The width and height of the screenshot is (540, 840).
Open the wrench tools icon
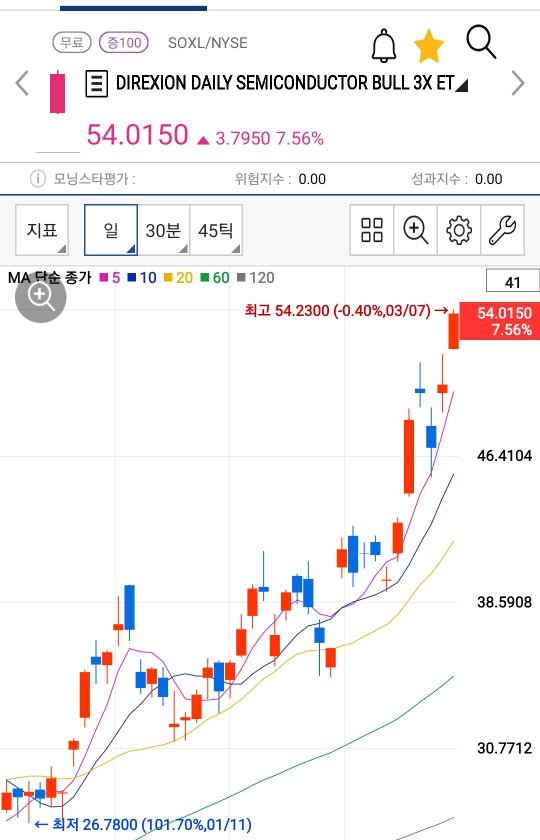[502, 230]
